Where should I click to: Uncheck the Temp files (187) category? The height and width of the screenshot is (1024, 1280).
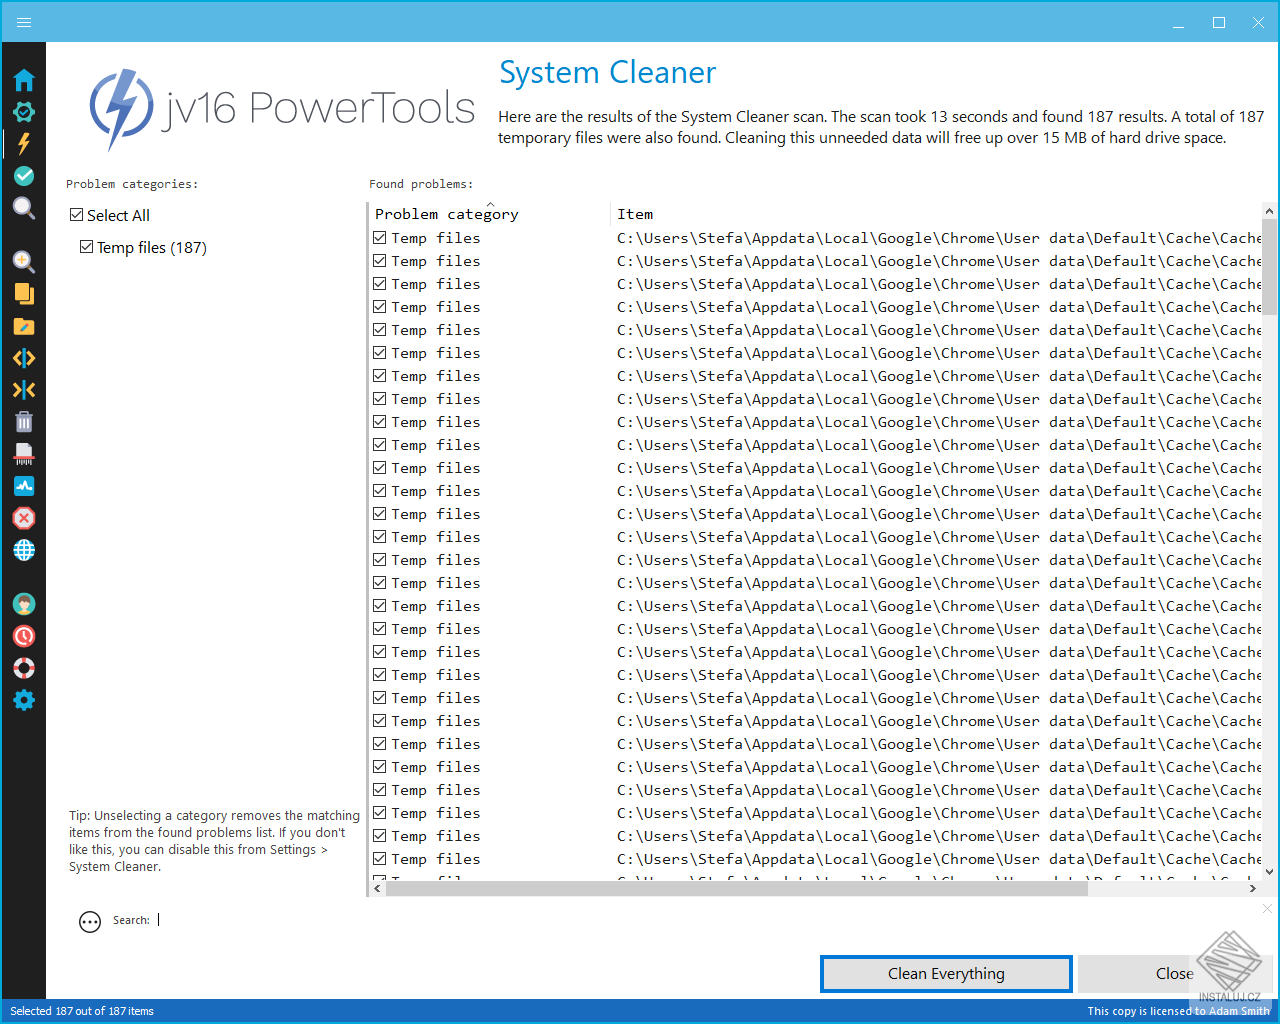pyautogui.click(x=87, y=247)
